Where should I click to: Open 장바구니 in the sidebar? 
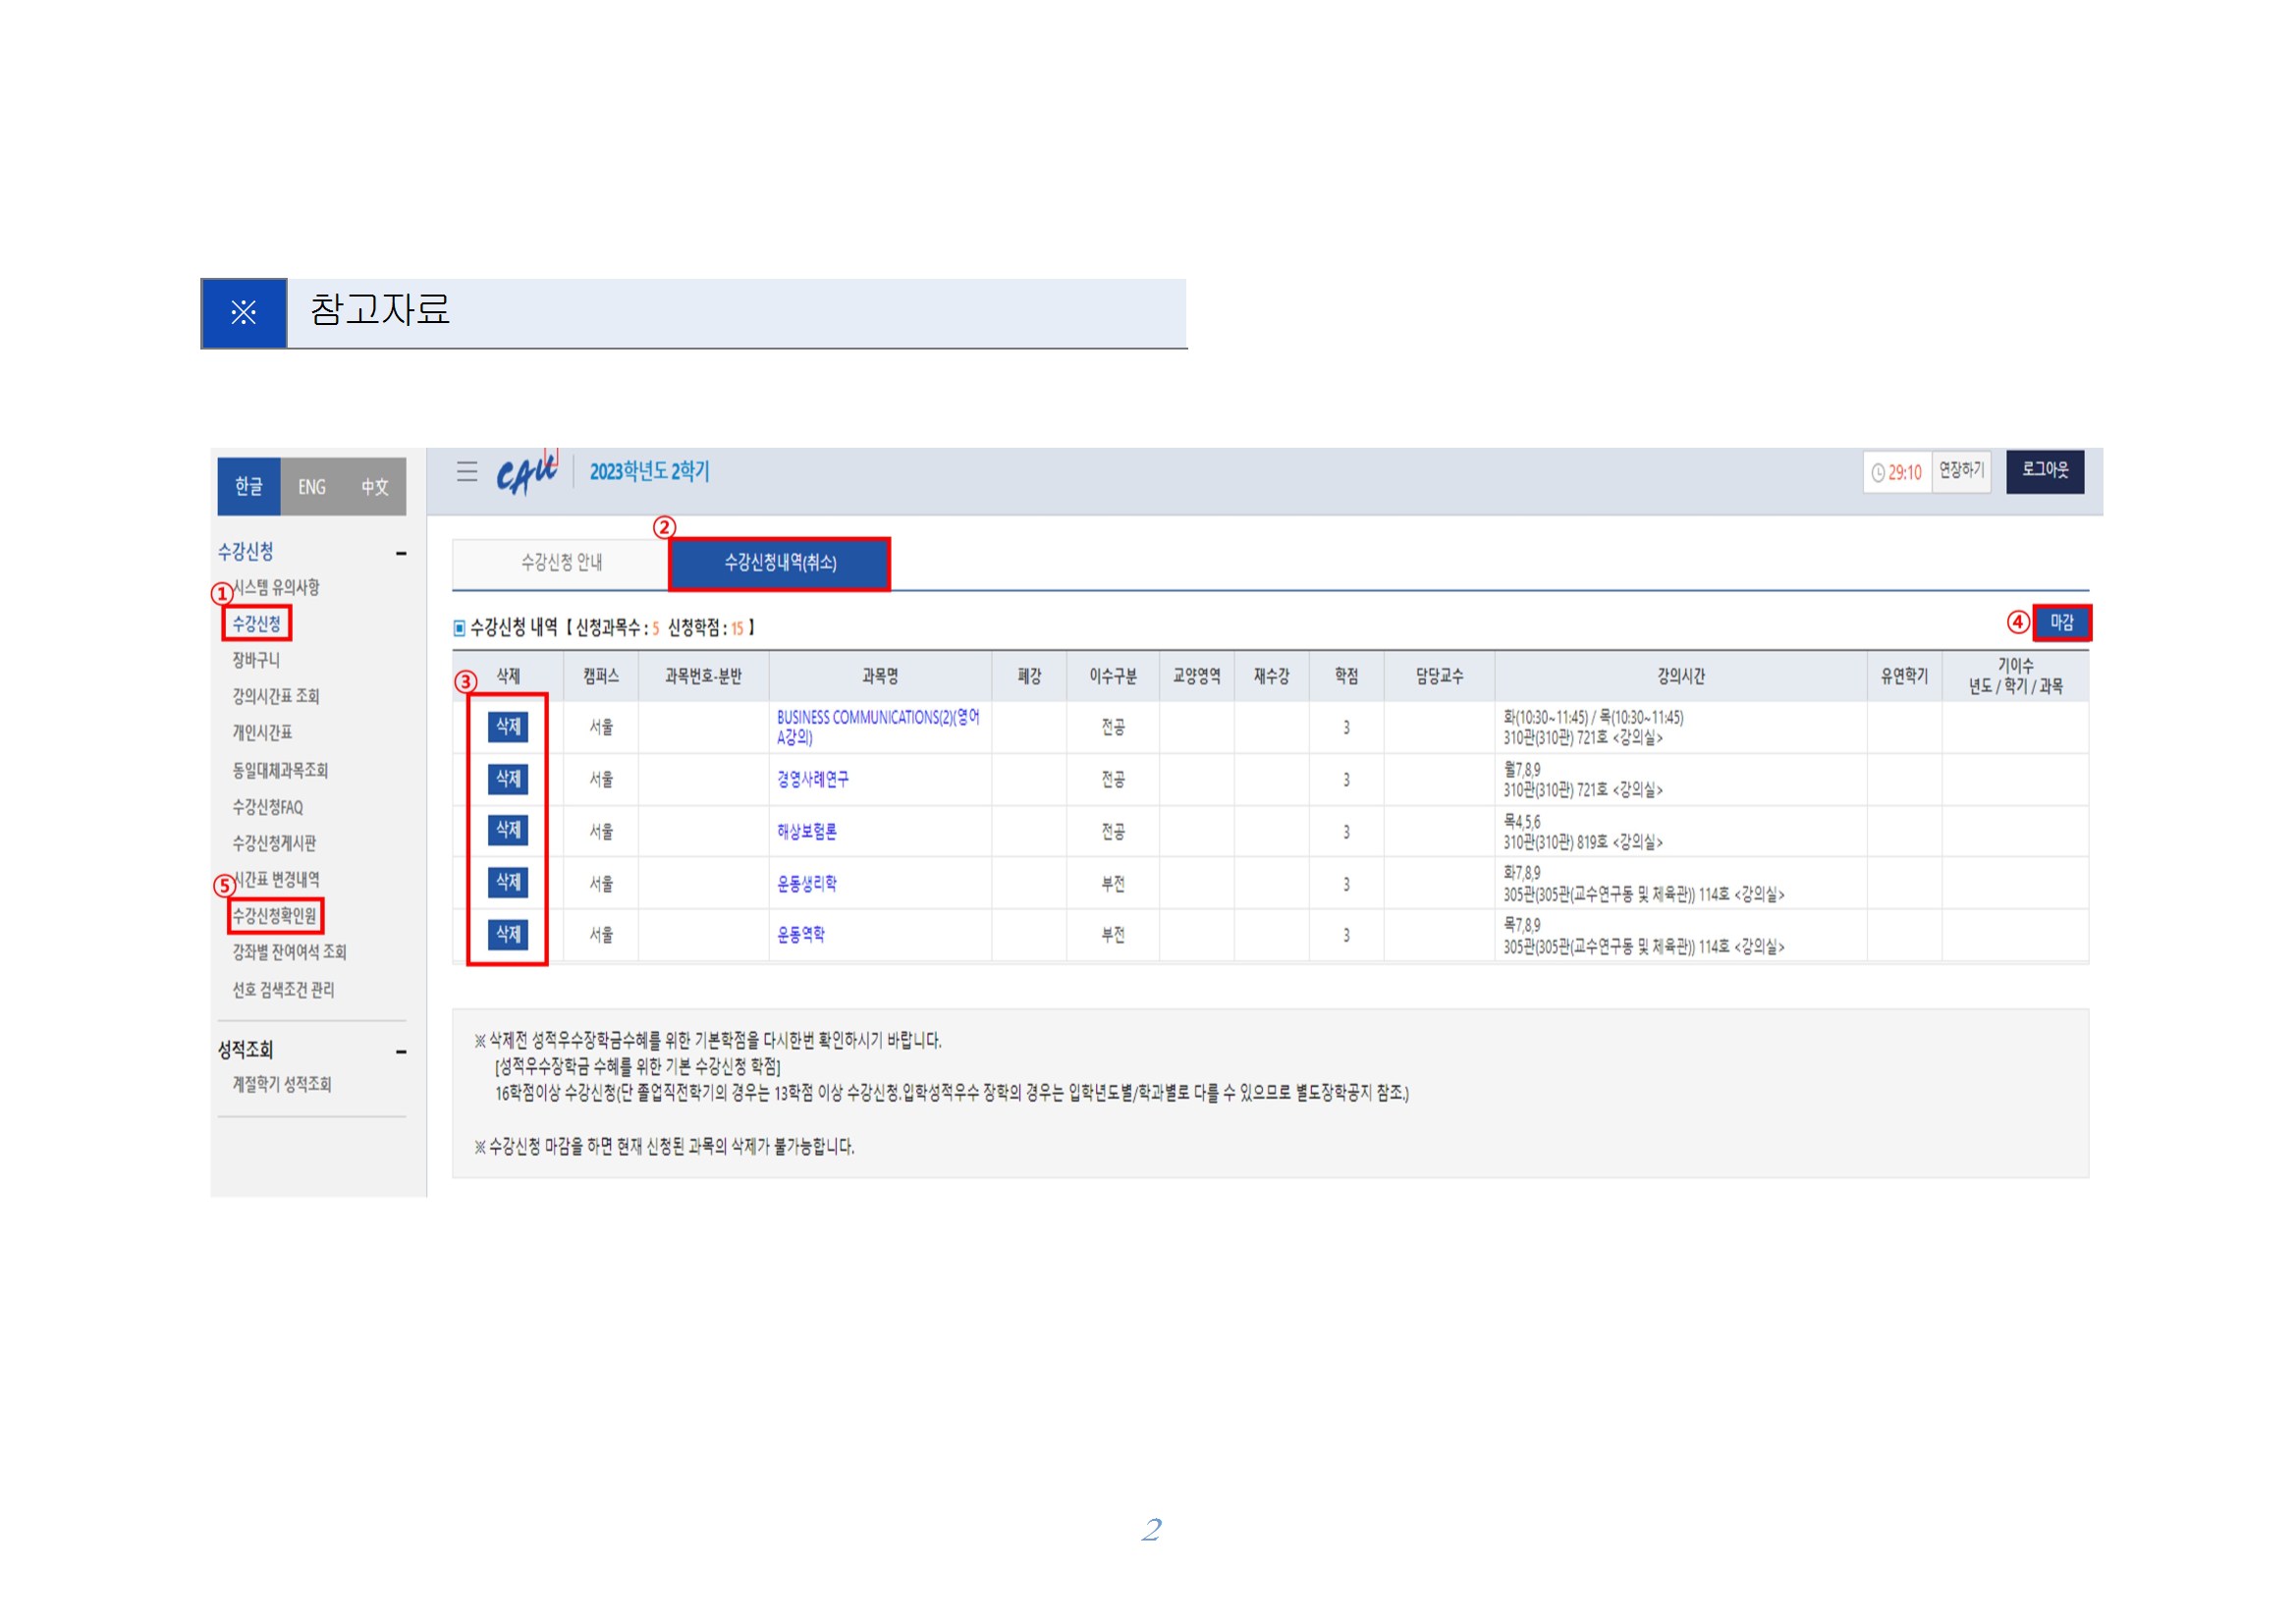pyautogui.click(x=256, y=660)
